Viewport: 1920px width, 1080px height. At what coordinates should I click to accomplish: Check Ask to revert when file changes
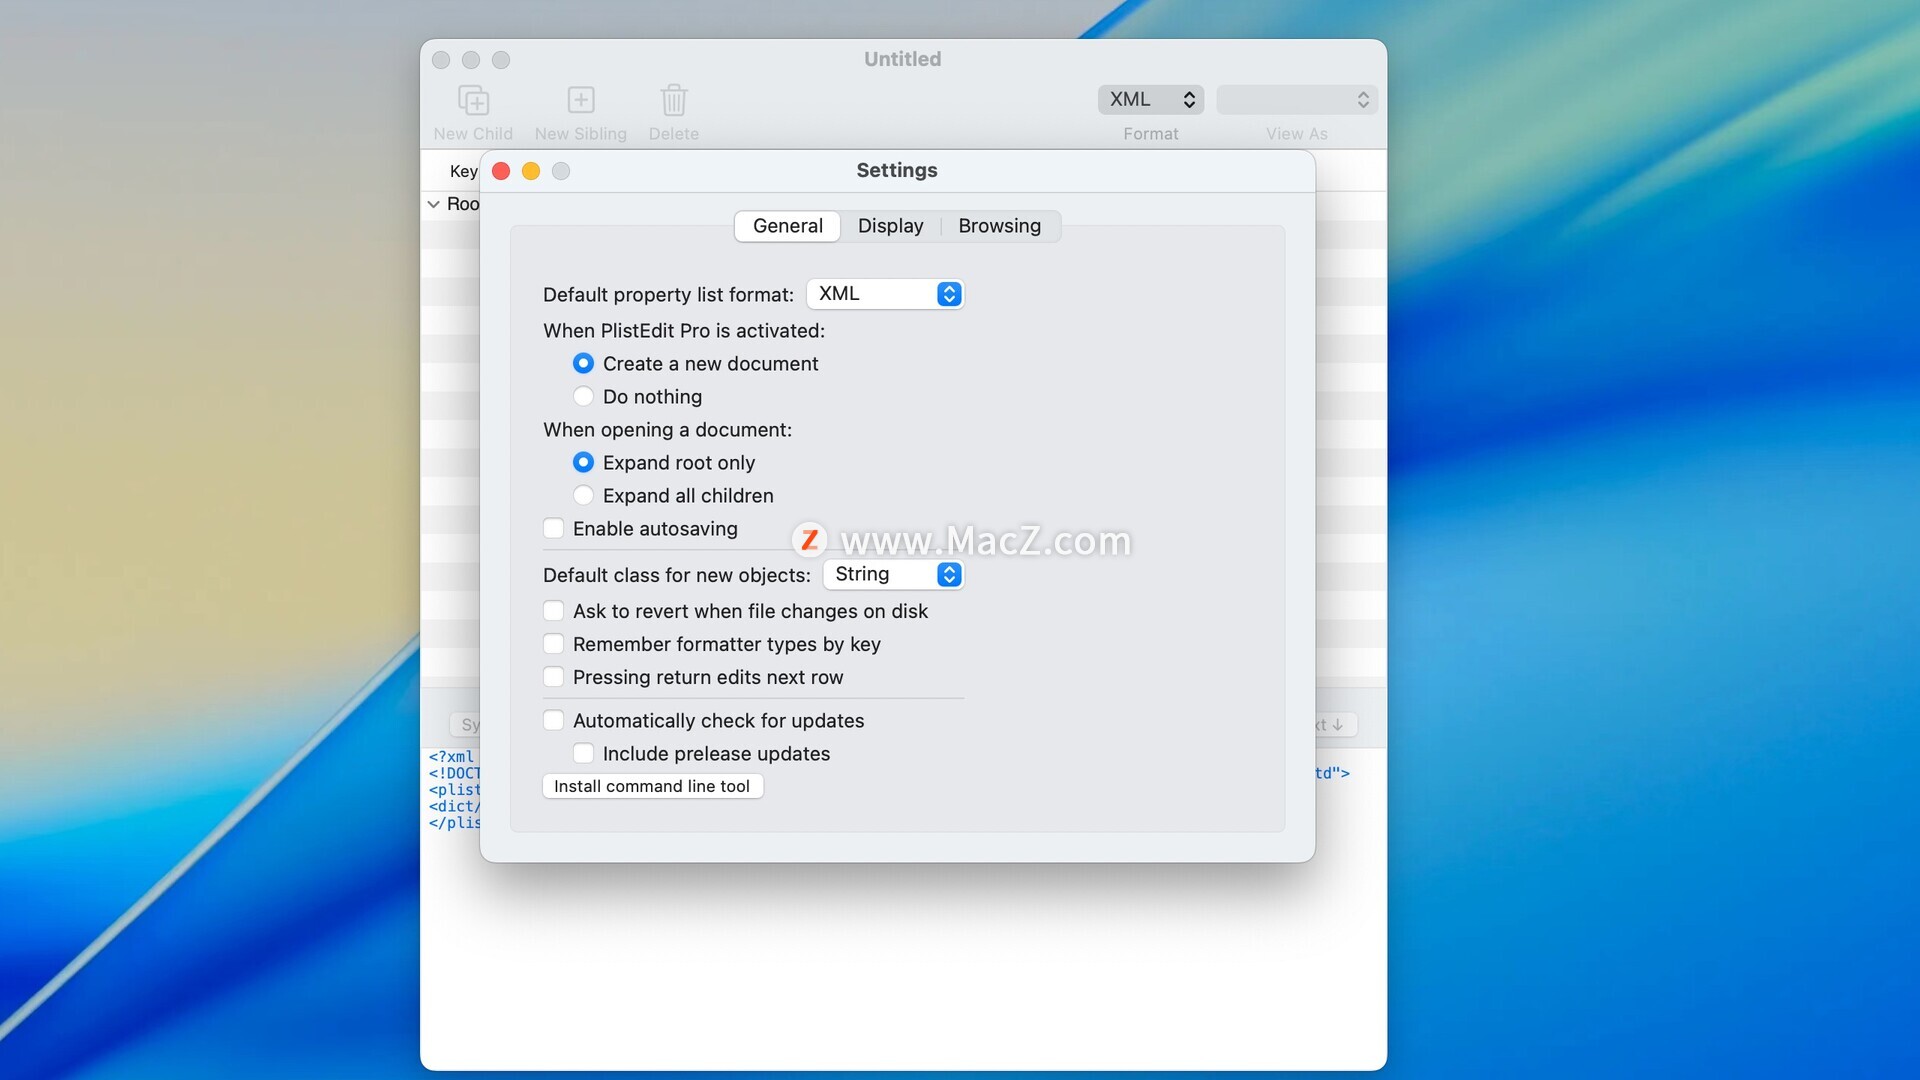553,611
